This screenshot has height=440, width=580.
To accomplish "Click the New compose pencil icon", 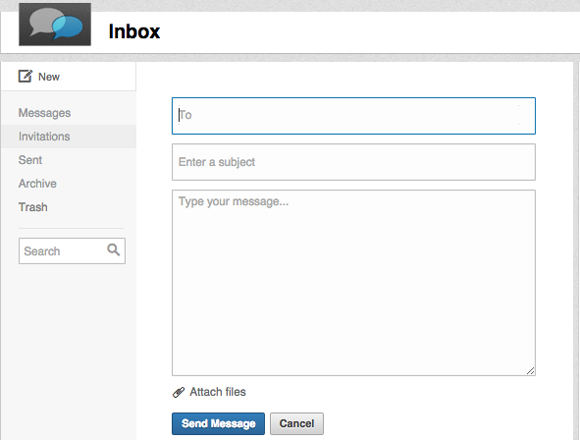I will pyautogui.click(x=25, y=76).
